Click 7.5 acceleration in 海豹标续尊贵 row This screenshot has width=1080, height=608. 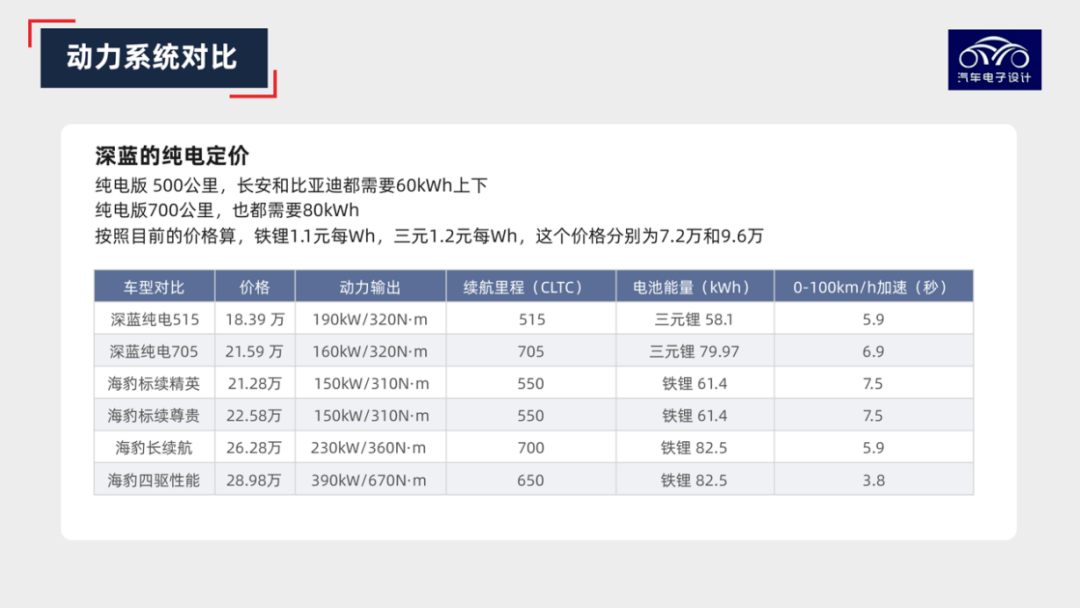tap(873, 416)
